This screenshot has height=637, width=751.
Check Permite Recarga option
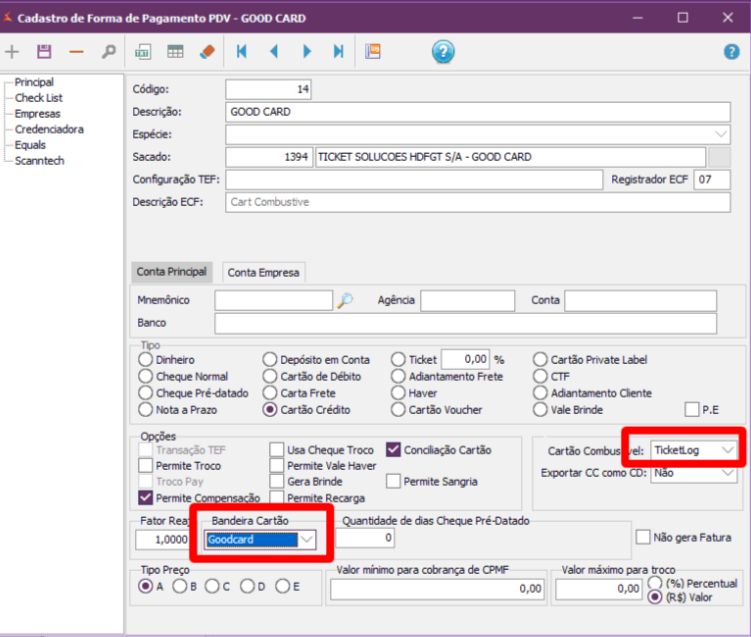click(276, 498)
